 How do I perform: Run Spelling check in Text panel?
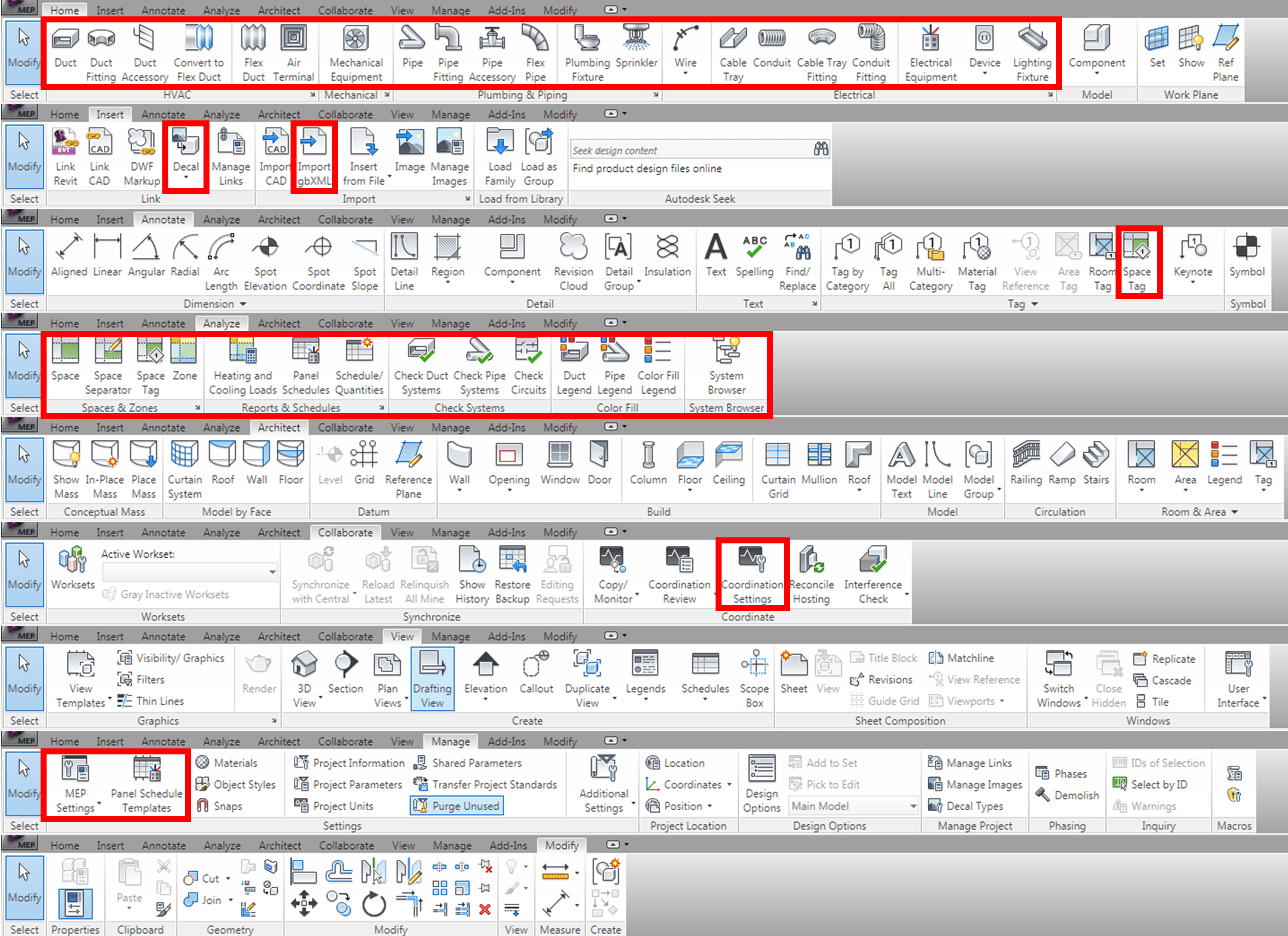[754, 255]
